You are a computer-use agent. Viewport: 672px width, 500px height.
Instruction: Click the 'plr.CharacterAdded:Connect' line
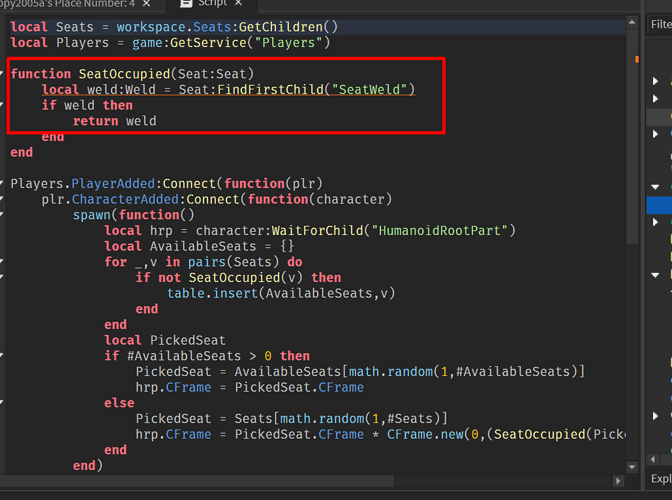tap(217, 199)
